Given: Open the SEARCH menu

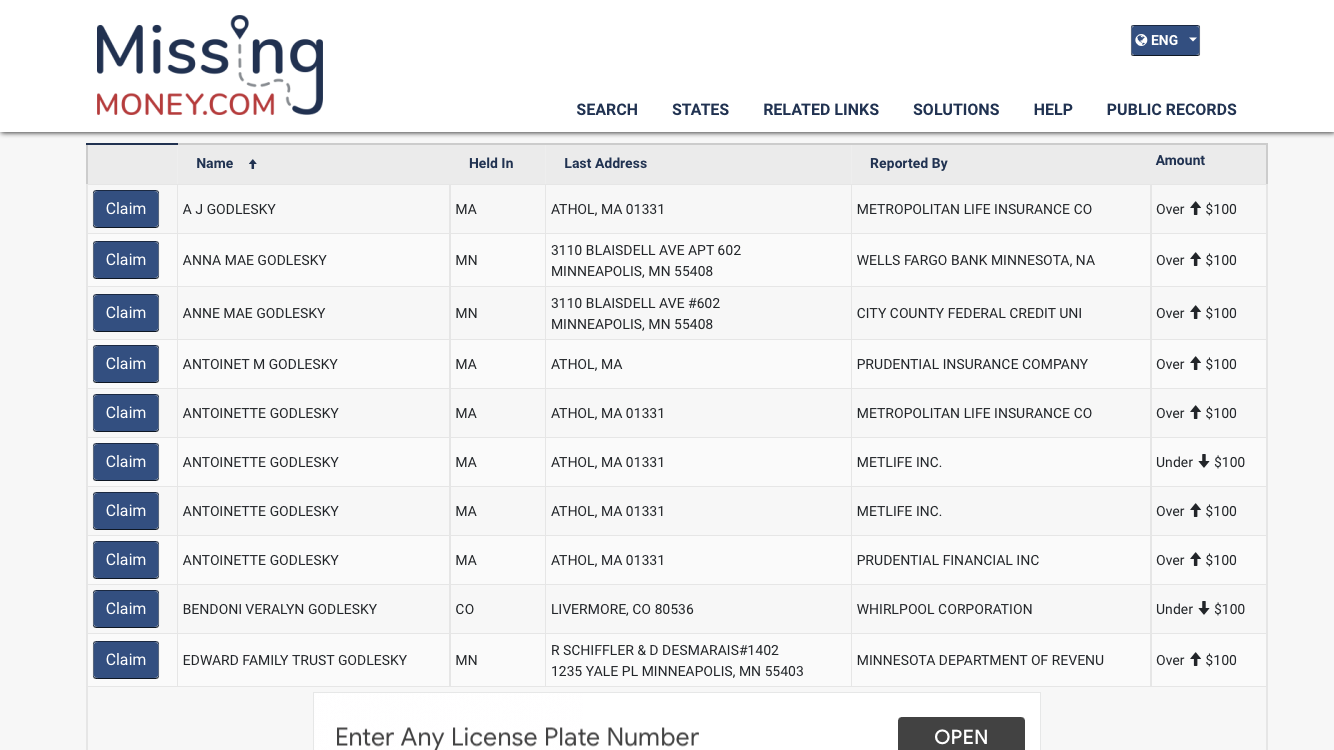Looking at the screenshot, I should (x=607, y=110).
